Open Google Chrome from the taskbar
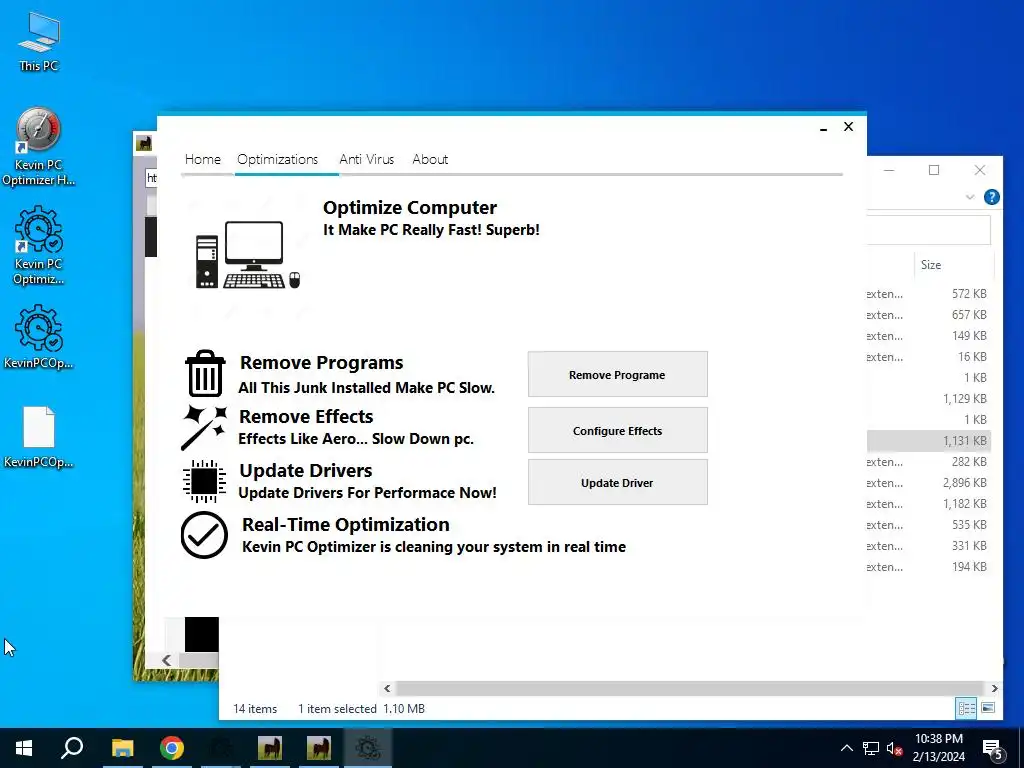Viewport: 1024px width, 768px height. tap(172, 748)
